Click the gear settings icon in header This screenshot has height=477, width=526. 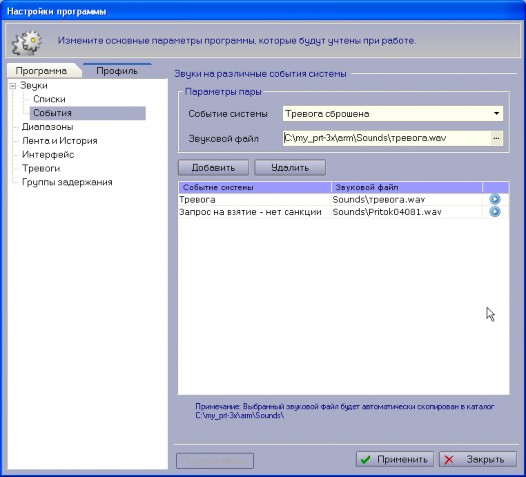(x=27, y=42)
